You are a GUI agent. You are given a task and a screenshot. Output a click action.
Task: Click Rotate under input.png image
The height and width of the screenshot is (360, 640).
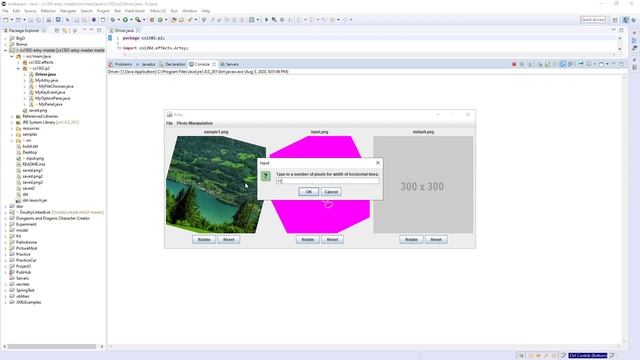tap(308, 240)
